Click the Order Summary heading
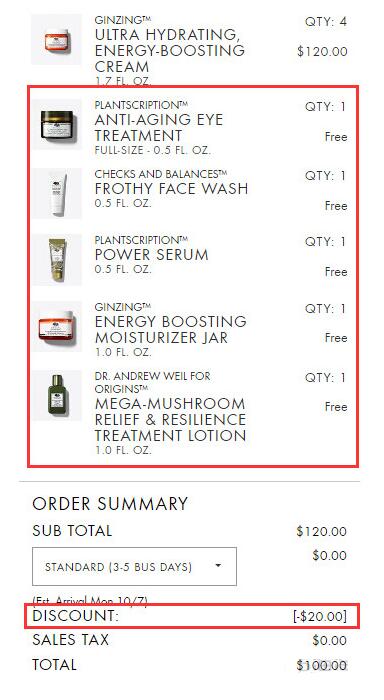 coord(110,504)
